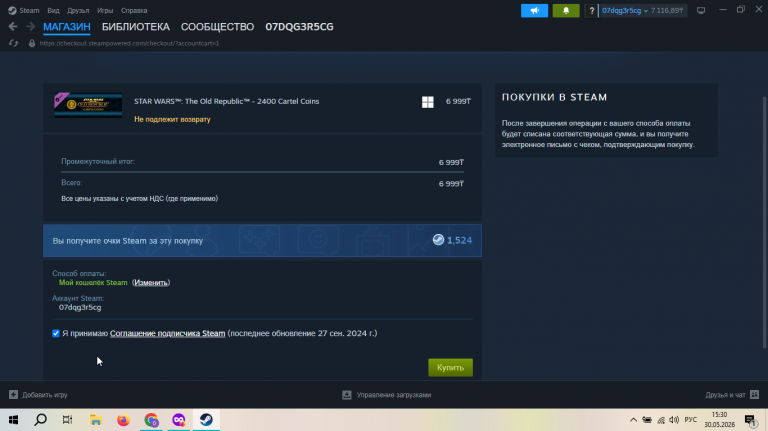Open announcements with the megaphone icon

(x=534, y=10)
